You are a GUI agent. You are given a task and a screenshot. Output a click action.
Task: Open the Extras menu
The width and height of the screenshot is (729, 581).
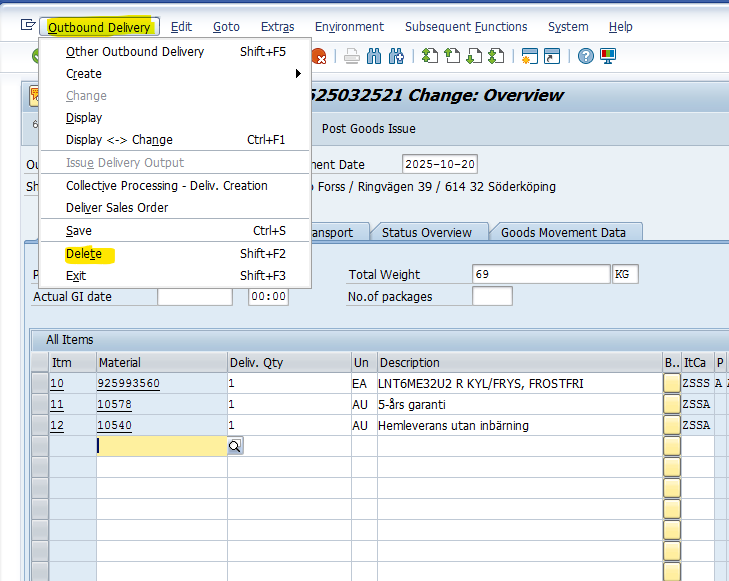[x=278, y=27]
